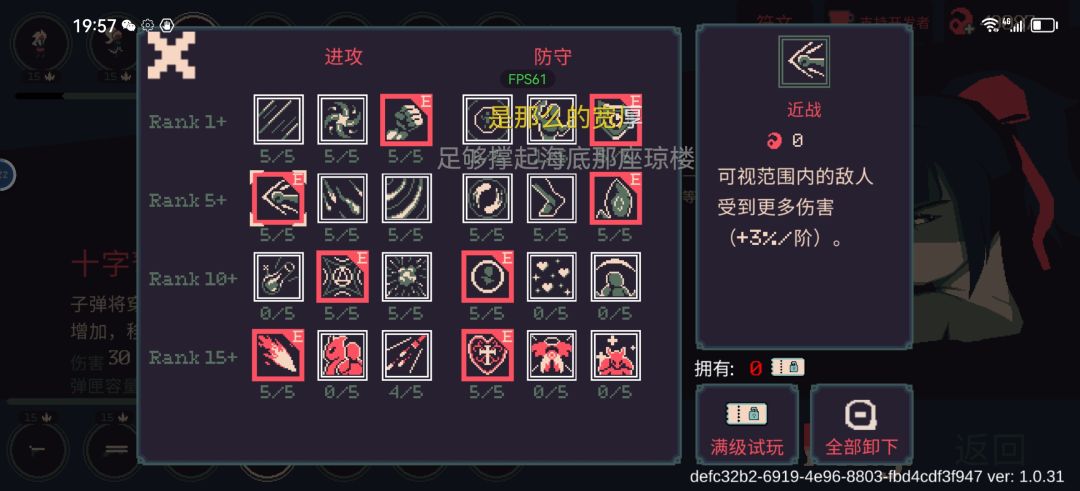Click the 满级试玩 max-level trial button
The width and height of the screenshot is (1080, 491).
[747, 424]
